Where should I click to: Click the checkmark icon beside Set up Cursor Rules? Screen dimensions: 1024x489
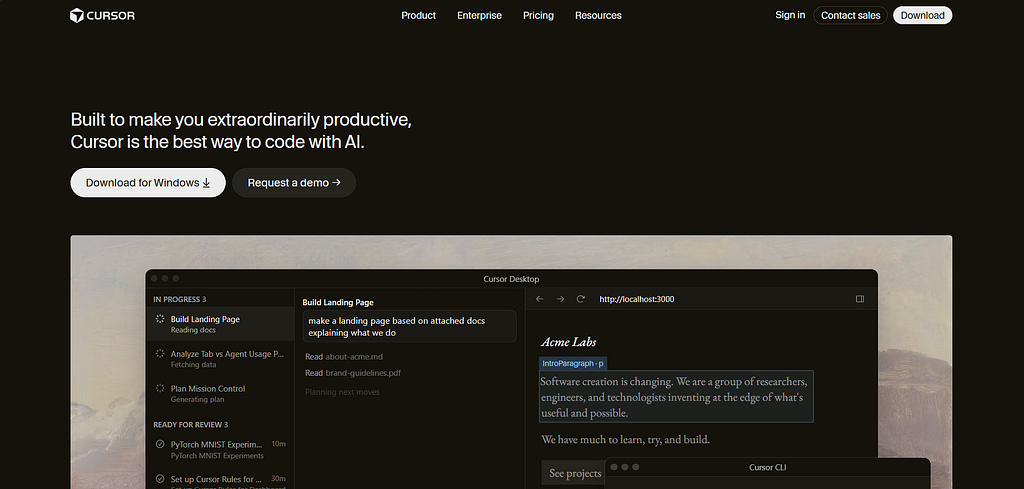point(160,479)
